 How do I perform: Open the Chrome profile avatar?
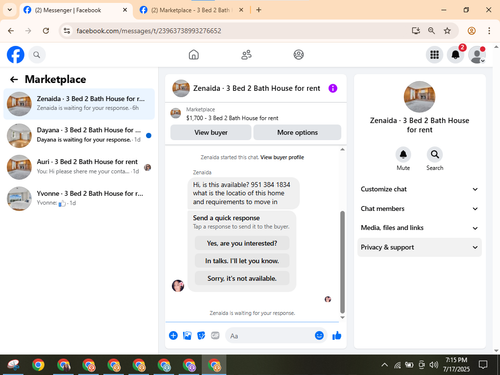[471, 31]
